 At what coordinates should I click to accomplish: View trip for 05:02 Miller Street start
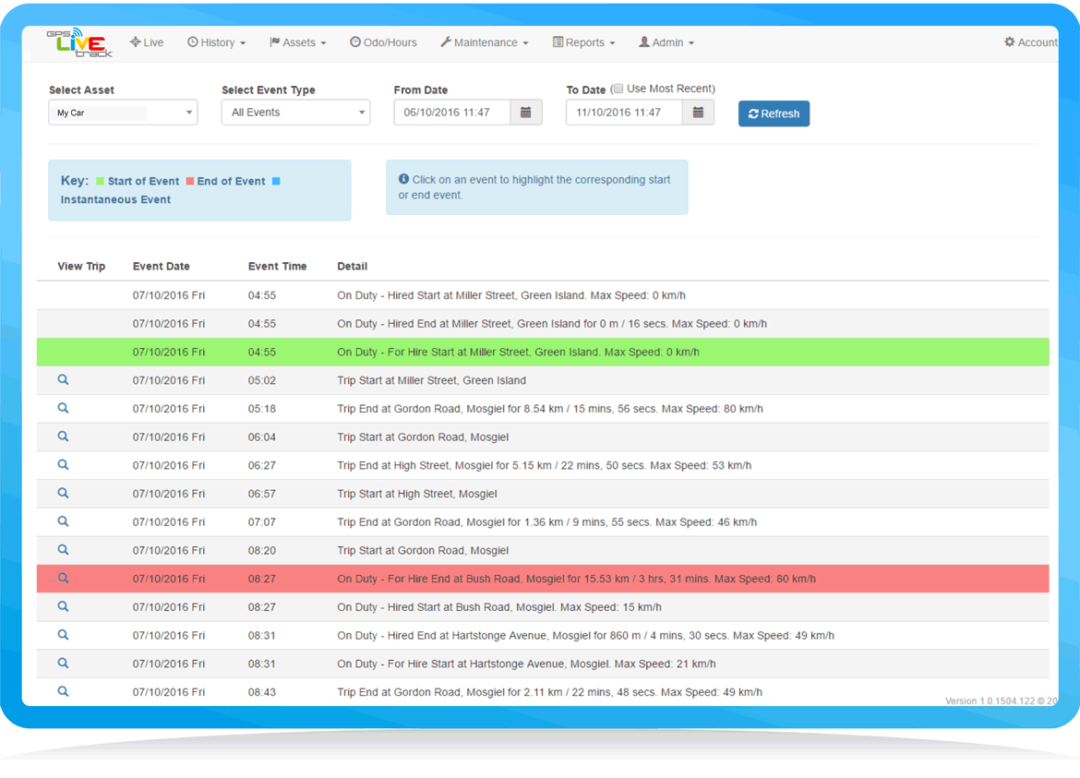click(63, 380)
